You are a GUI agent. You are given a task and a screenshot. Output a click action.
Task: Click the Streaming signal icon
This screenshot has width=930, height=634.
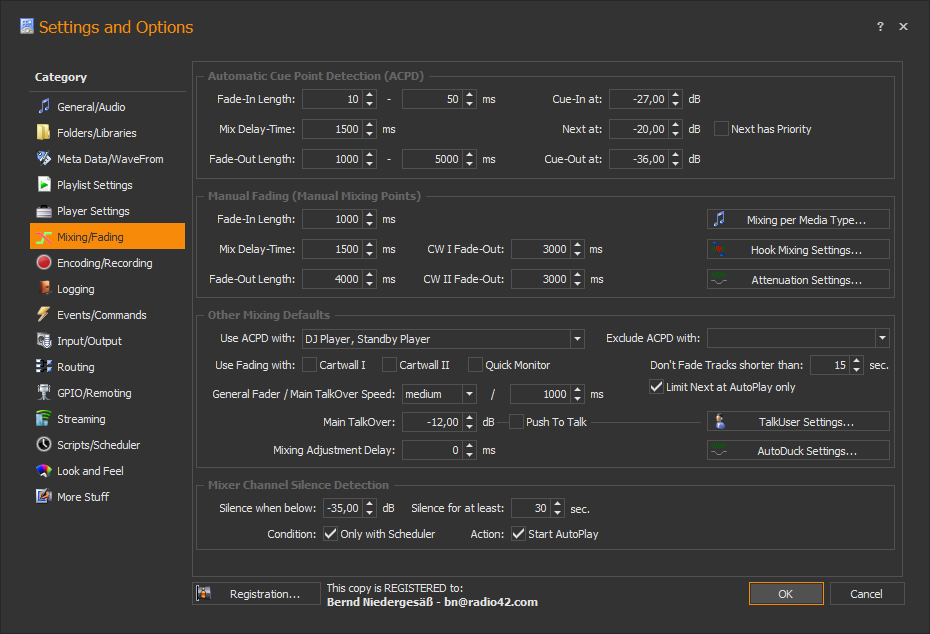[x=44, y=419]
